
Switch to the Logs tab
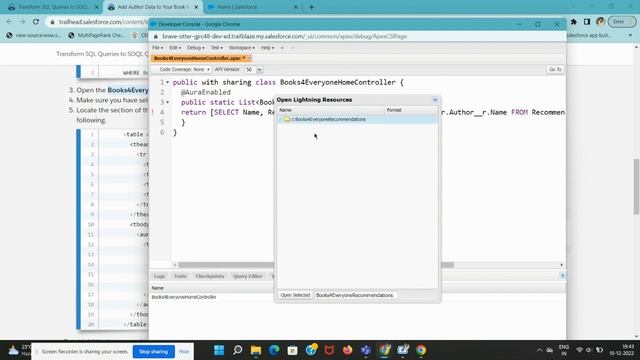point(159,276)
